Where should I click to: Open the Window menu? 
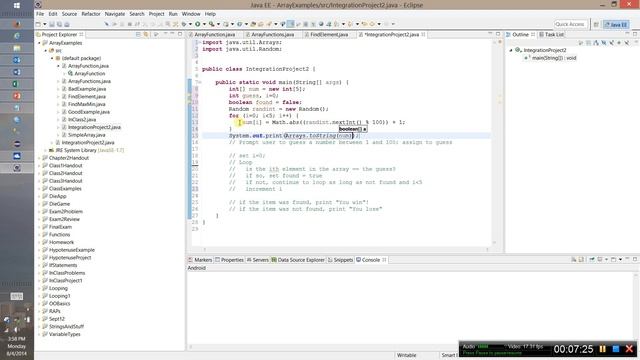[191, 14]
